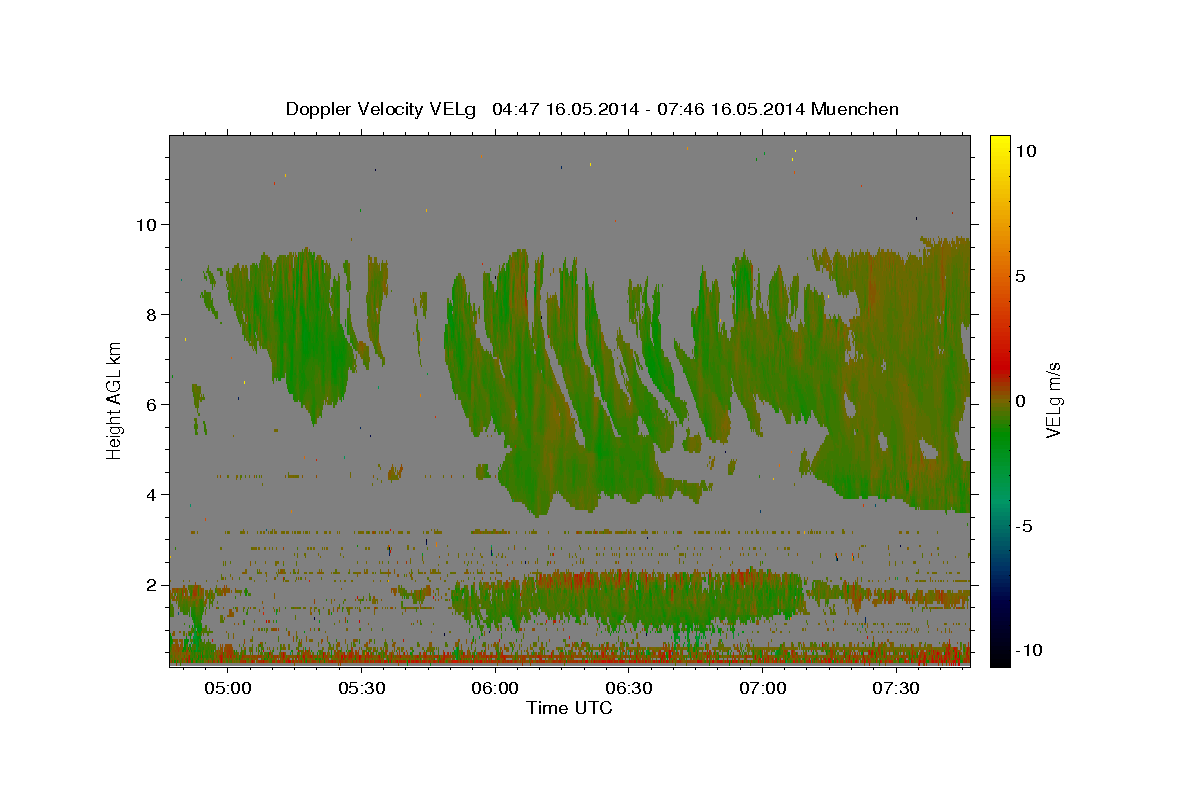Click the 'Muenchen' location in title
This screenshot has width=1200, height=800.
[x=855, y=109]
